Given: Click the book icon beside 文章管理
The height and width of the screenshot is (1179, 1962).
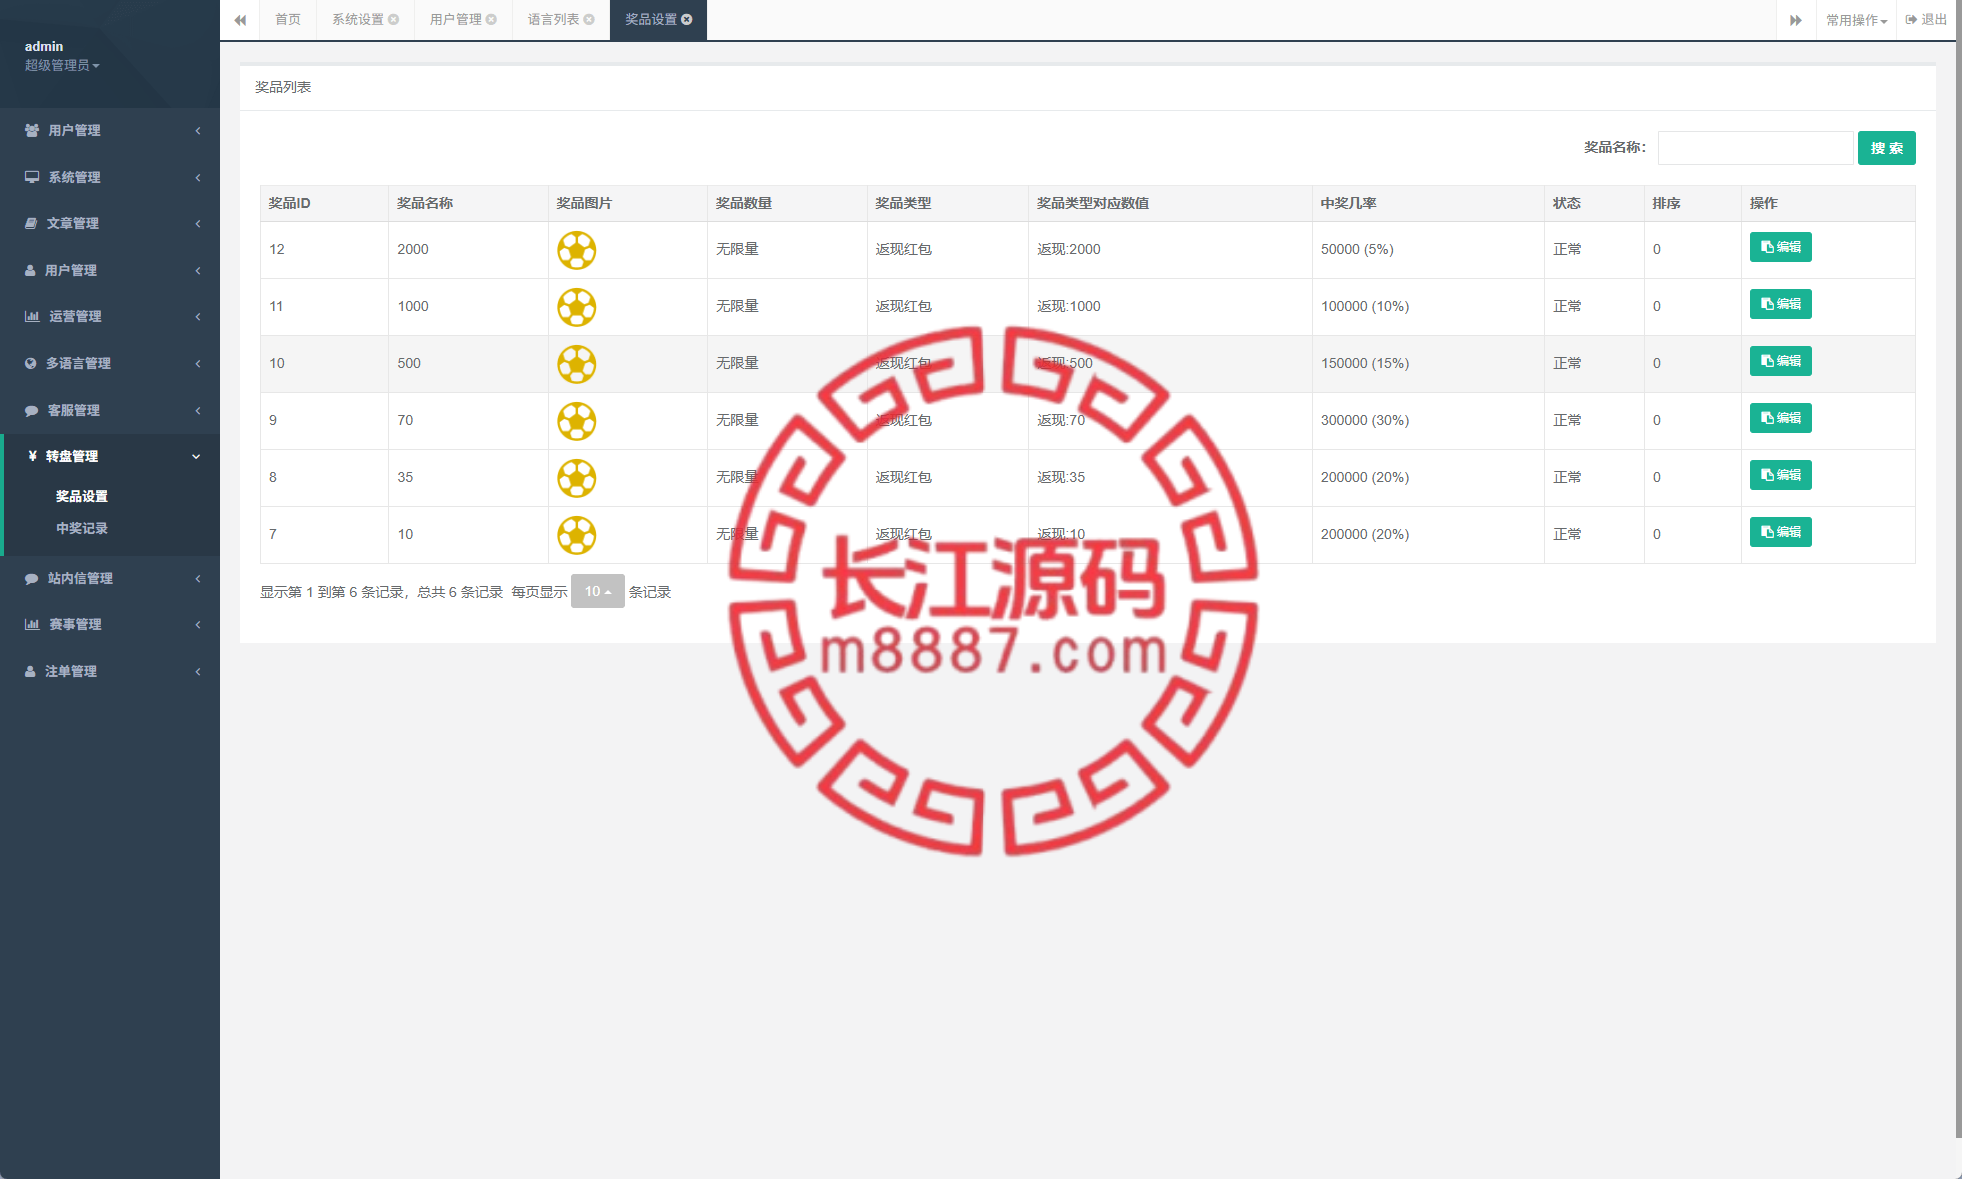Looking at the screenshot, I should click(x=31, y=224).
